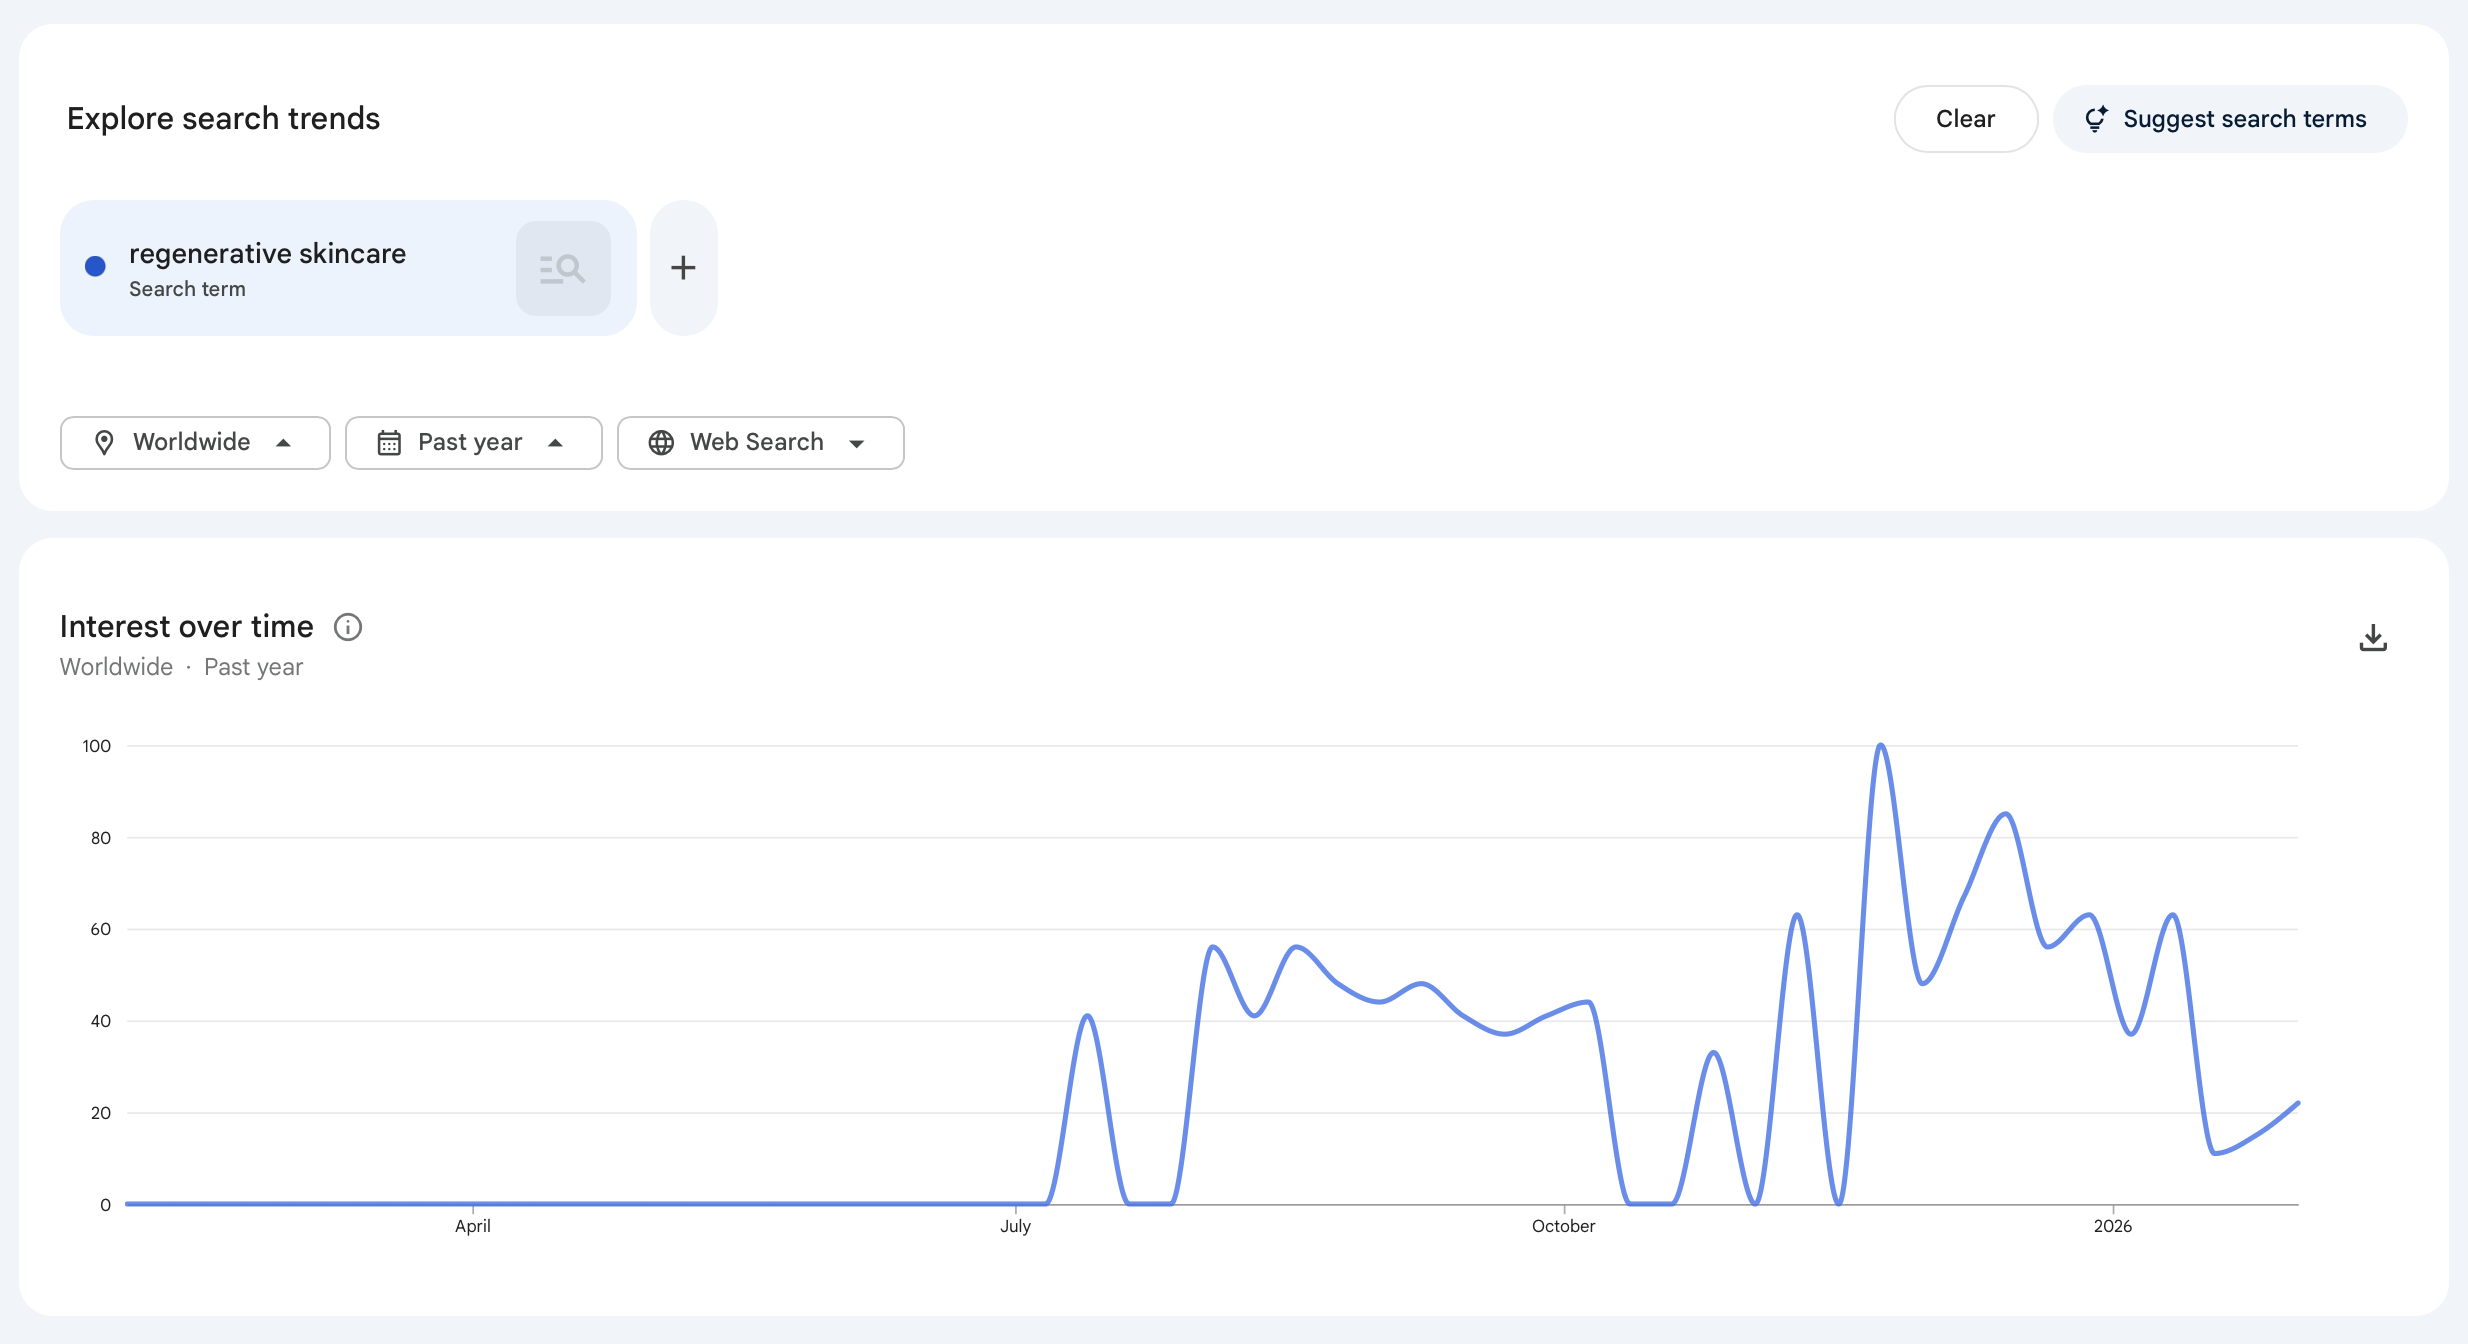
Task: Download interest over time data
Action: (x=2372, y=638)
